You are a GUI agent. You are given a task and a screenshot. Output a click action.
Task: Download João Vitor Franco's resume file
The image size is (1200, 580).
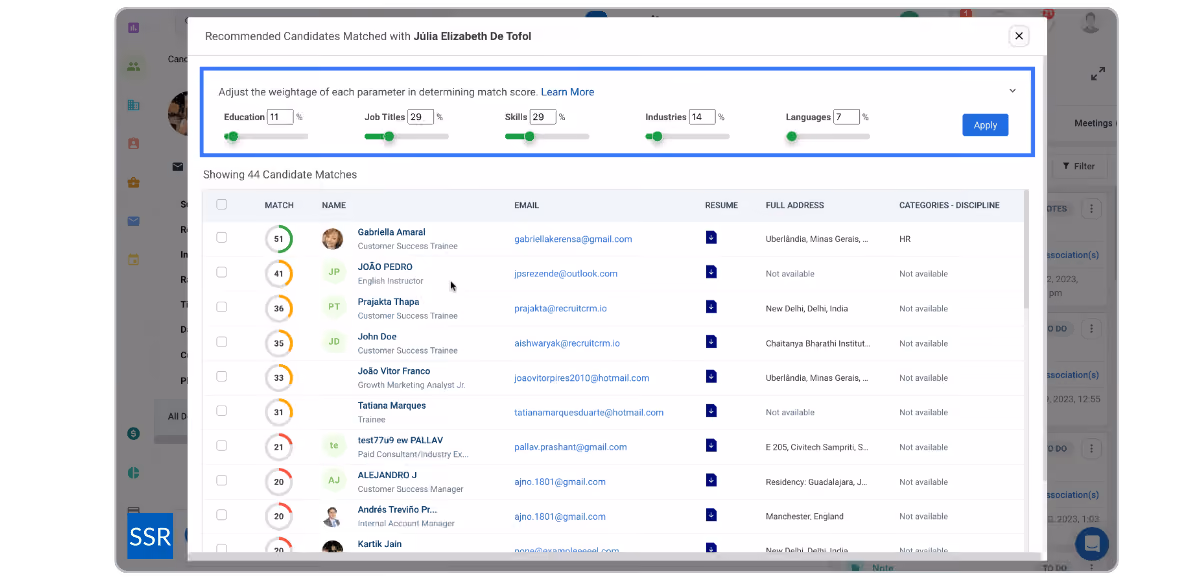point(711,377)
